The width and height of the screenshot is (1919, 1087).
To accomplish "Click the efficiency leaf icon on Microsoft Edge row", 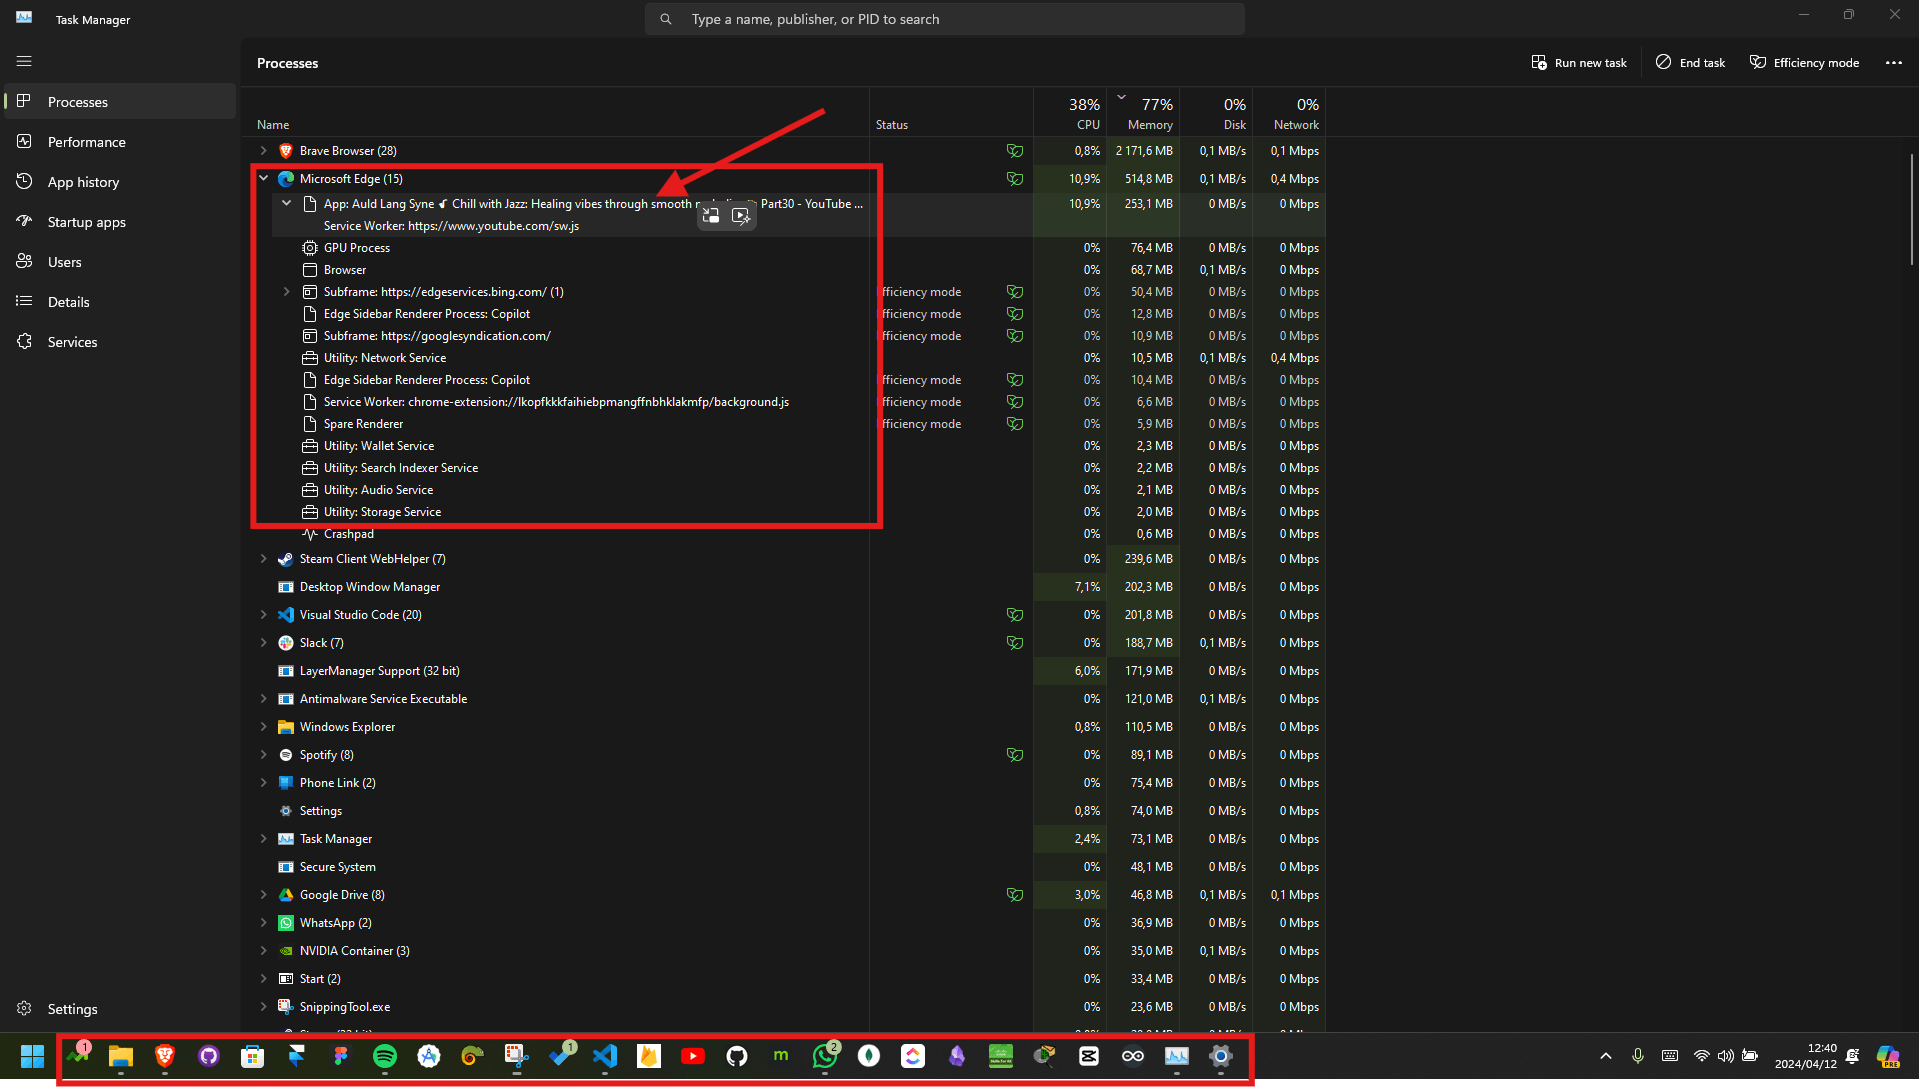I will (x=1015, y=178).
